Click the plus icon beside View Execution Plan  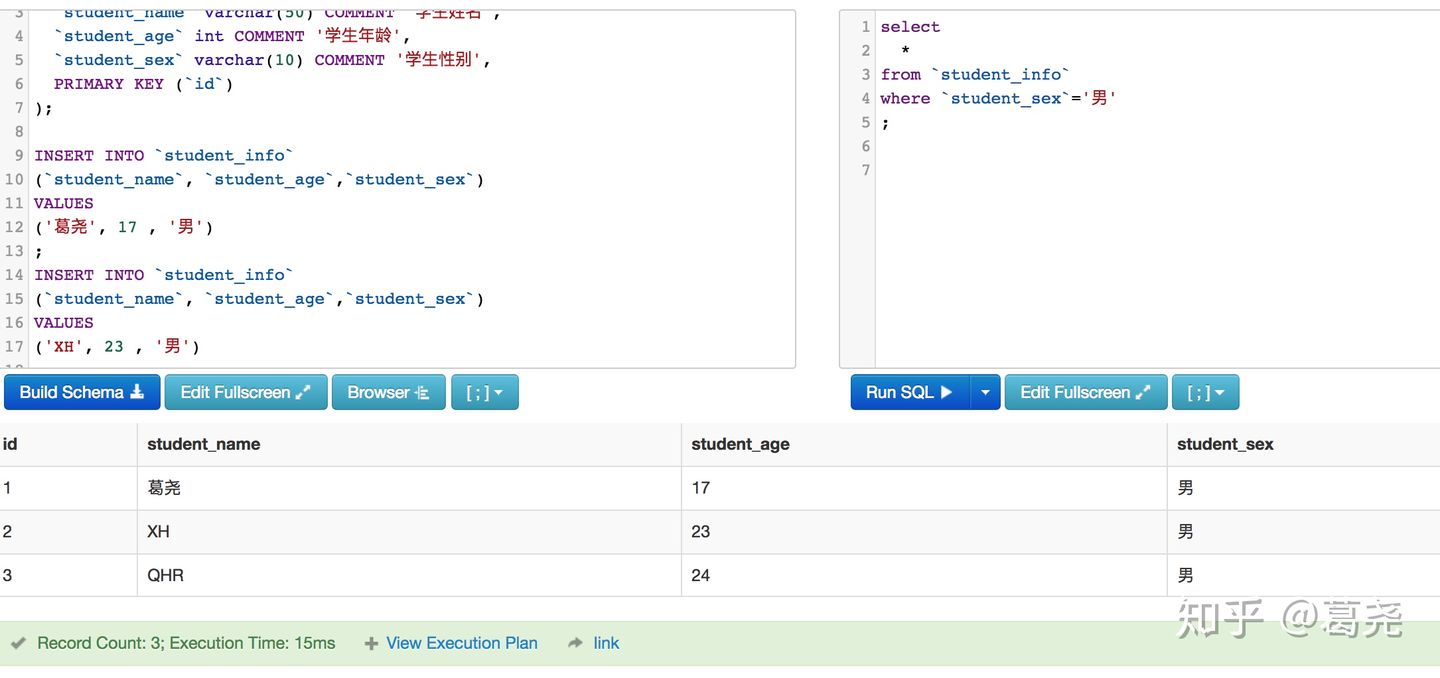[x=371, y=644]
